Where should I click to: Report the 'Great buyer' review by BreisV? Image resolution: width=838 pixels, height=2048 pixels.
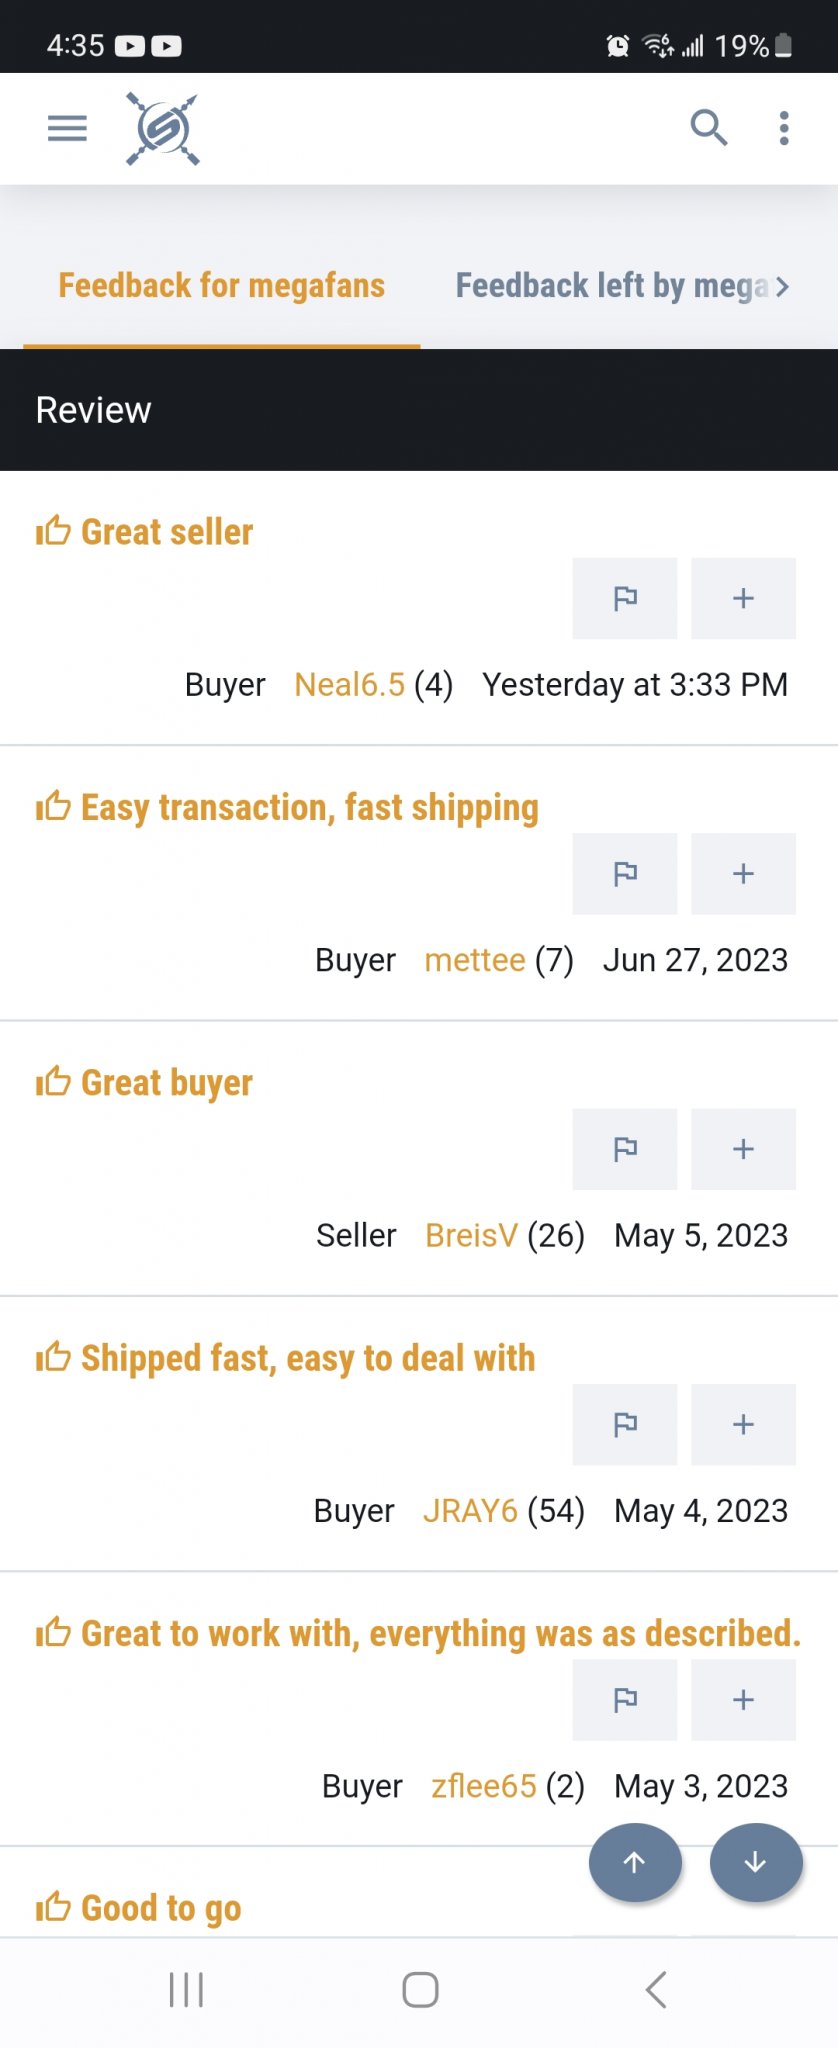625,1149
